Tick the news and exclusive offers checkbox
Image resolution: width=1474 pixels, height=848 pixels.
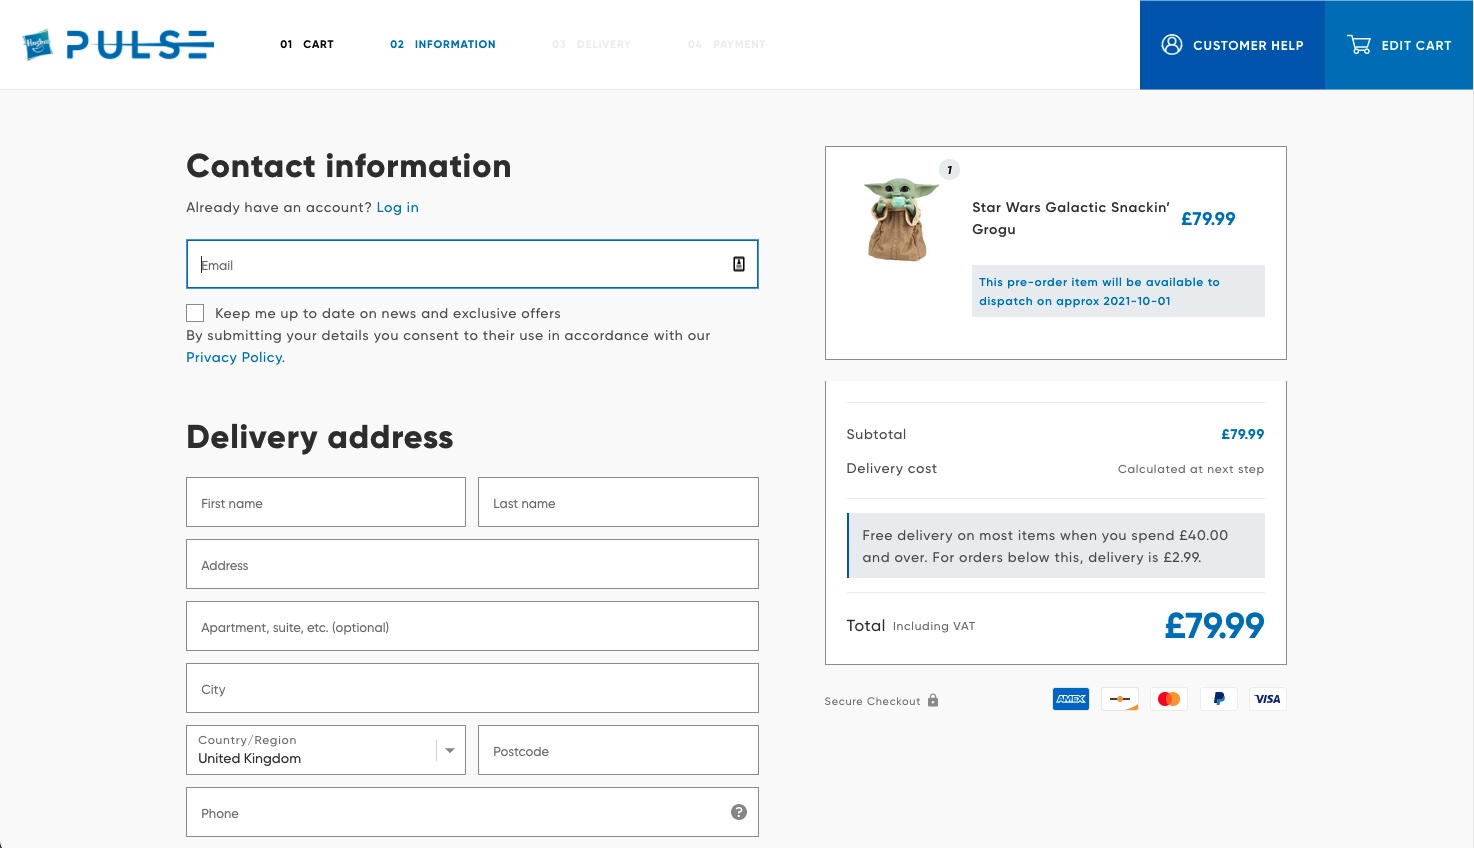195,313
